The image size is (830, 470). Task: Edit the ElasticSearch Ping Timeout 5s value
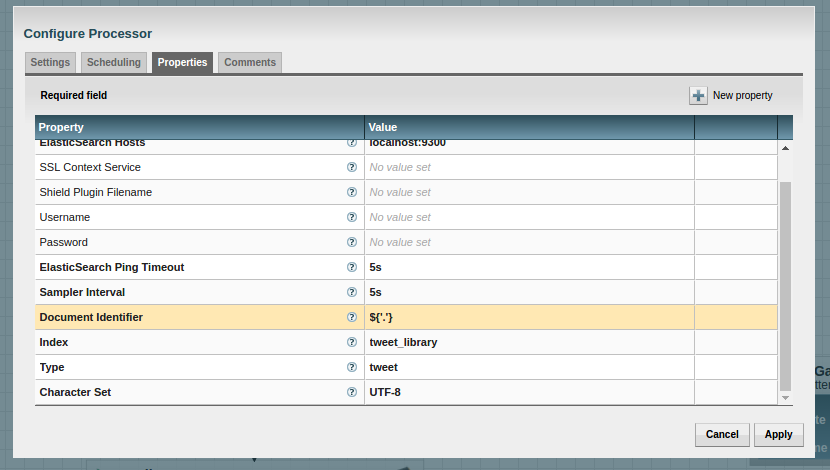pos(529,267)
